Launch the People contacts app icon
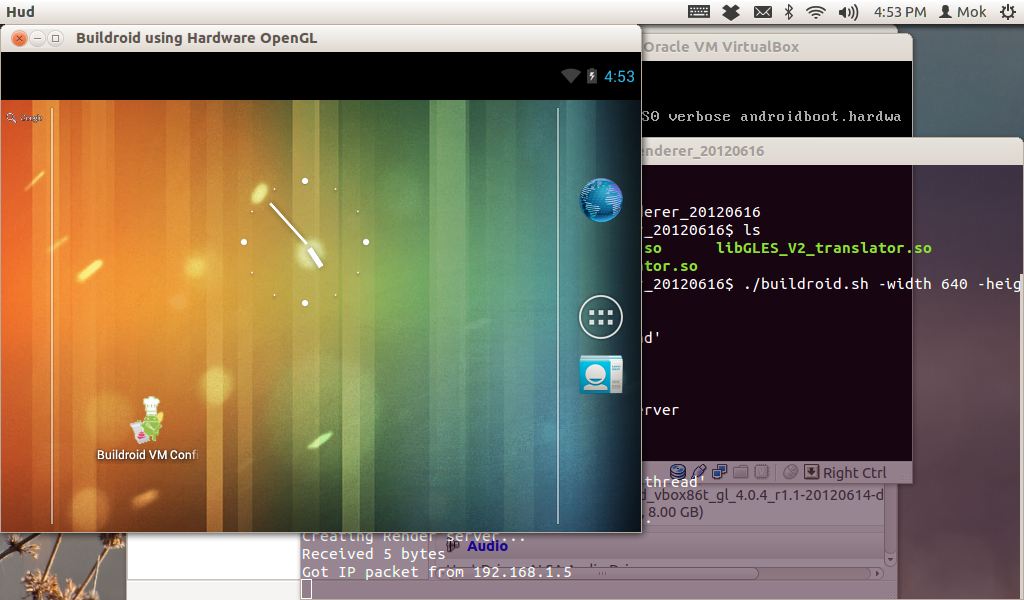The width and height of the screenshot is (1024, 600). (601, 374)
